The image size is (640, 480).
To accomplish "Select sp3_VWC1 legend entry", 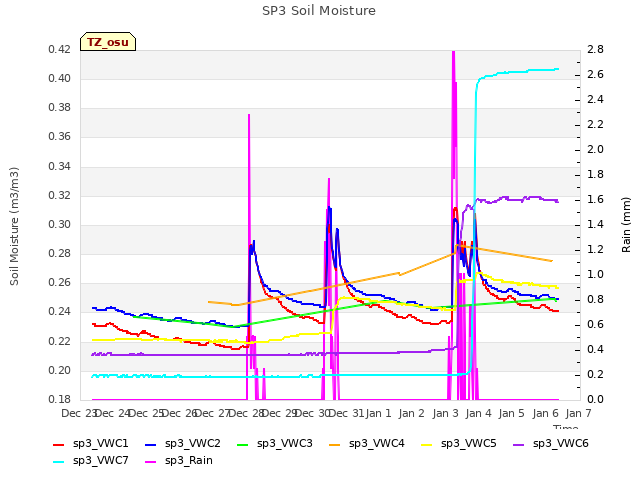I will (91, 443).
